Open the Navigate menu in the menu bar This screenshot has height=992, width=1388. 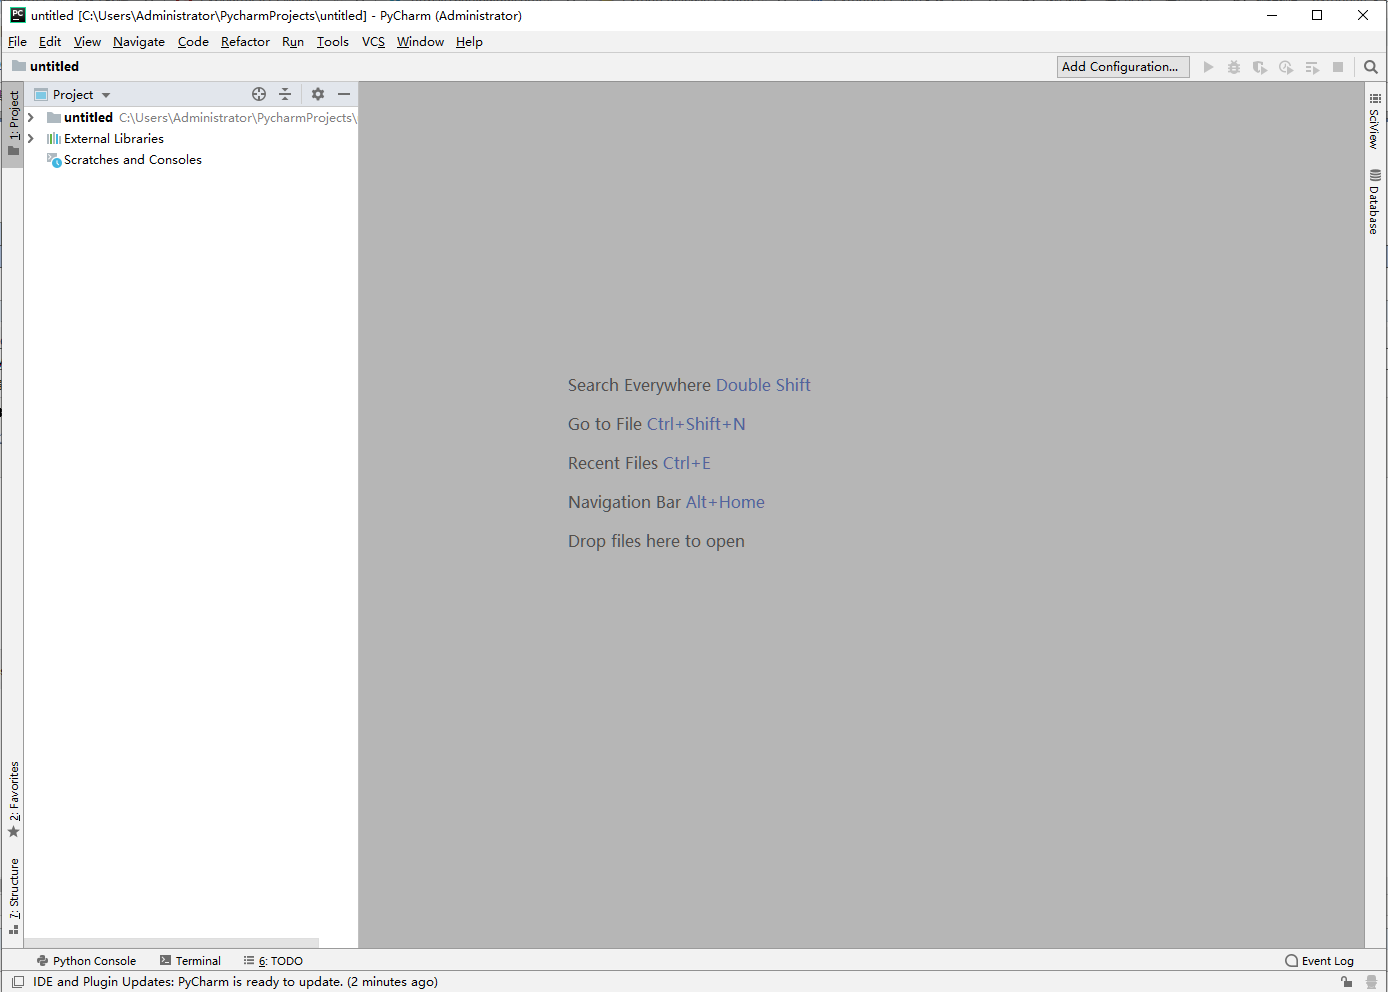point(138,41)
